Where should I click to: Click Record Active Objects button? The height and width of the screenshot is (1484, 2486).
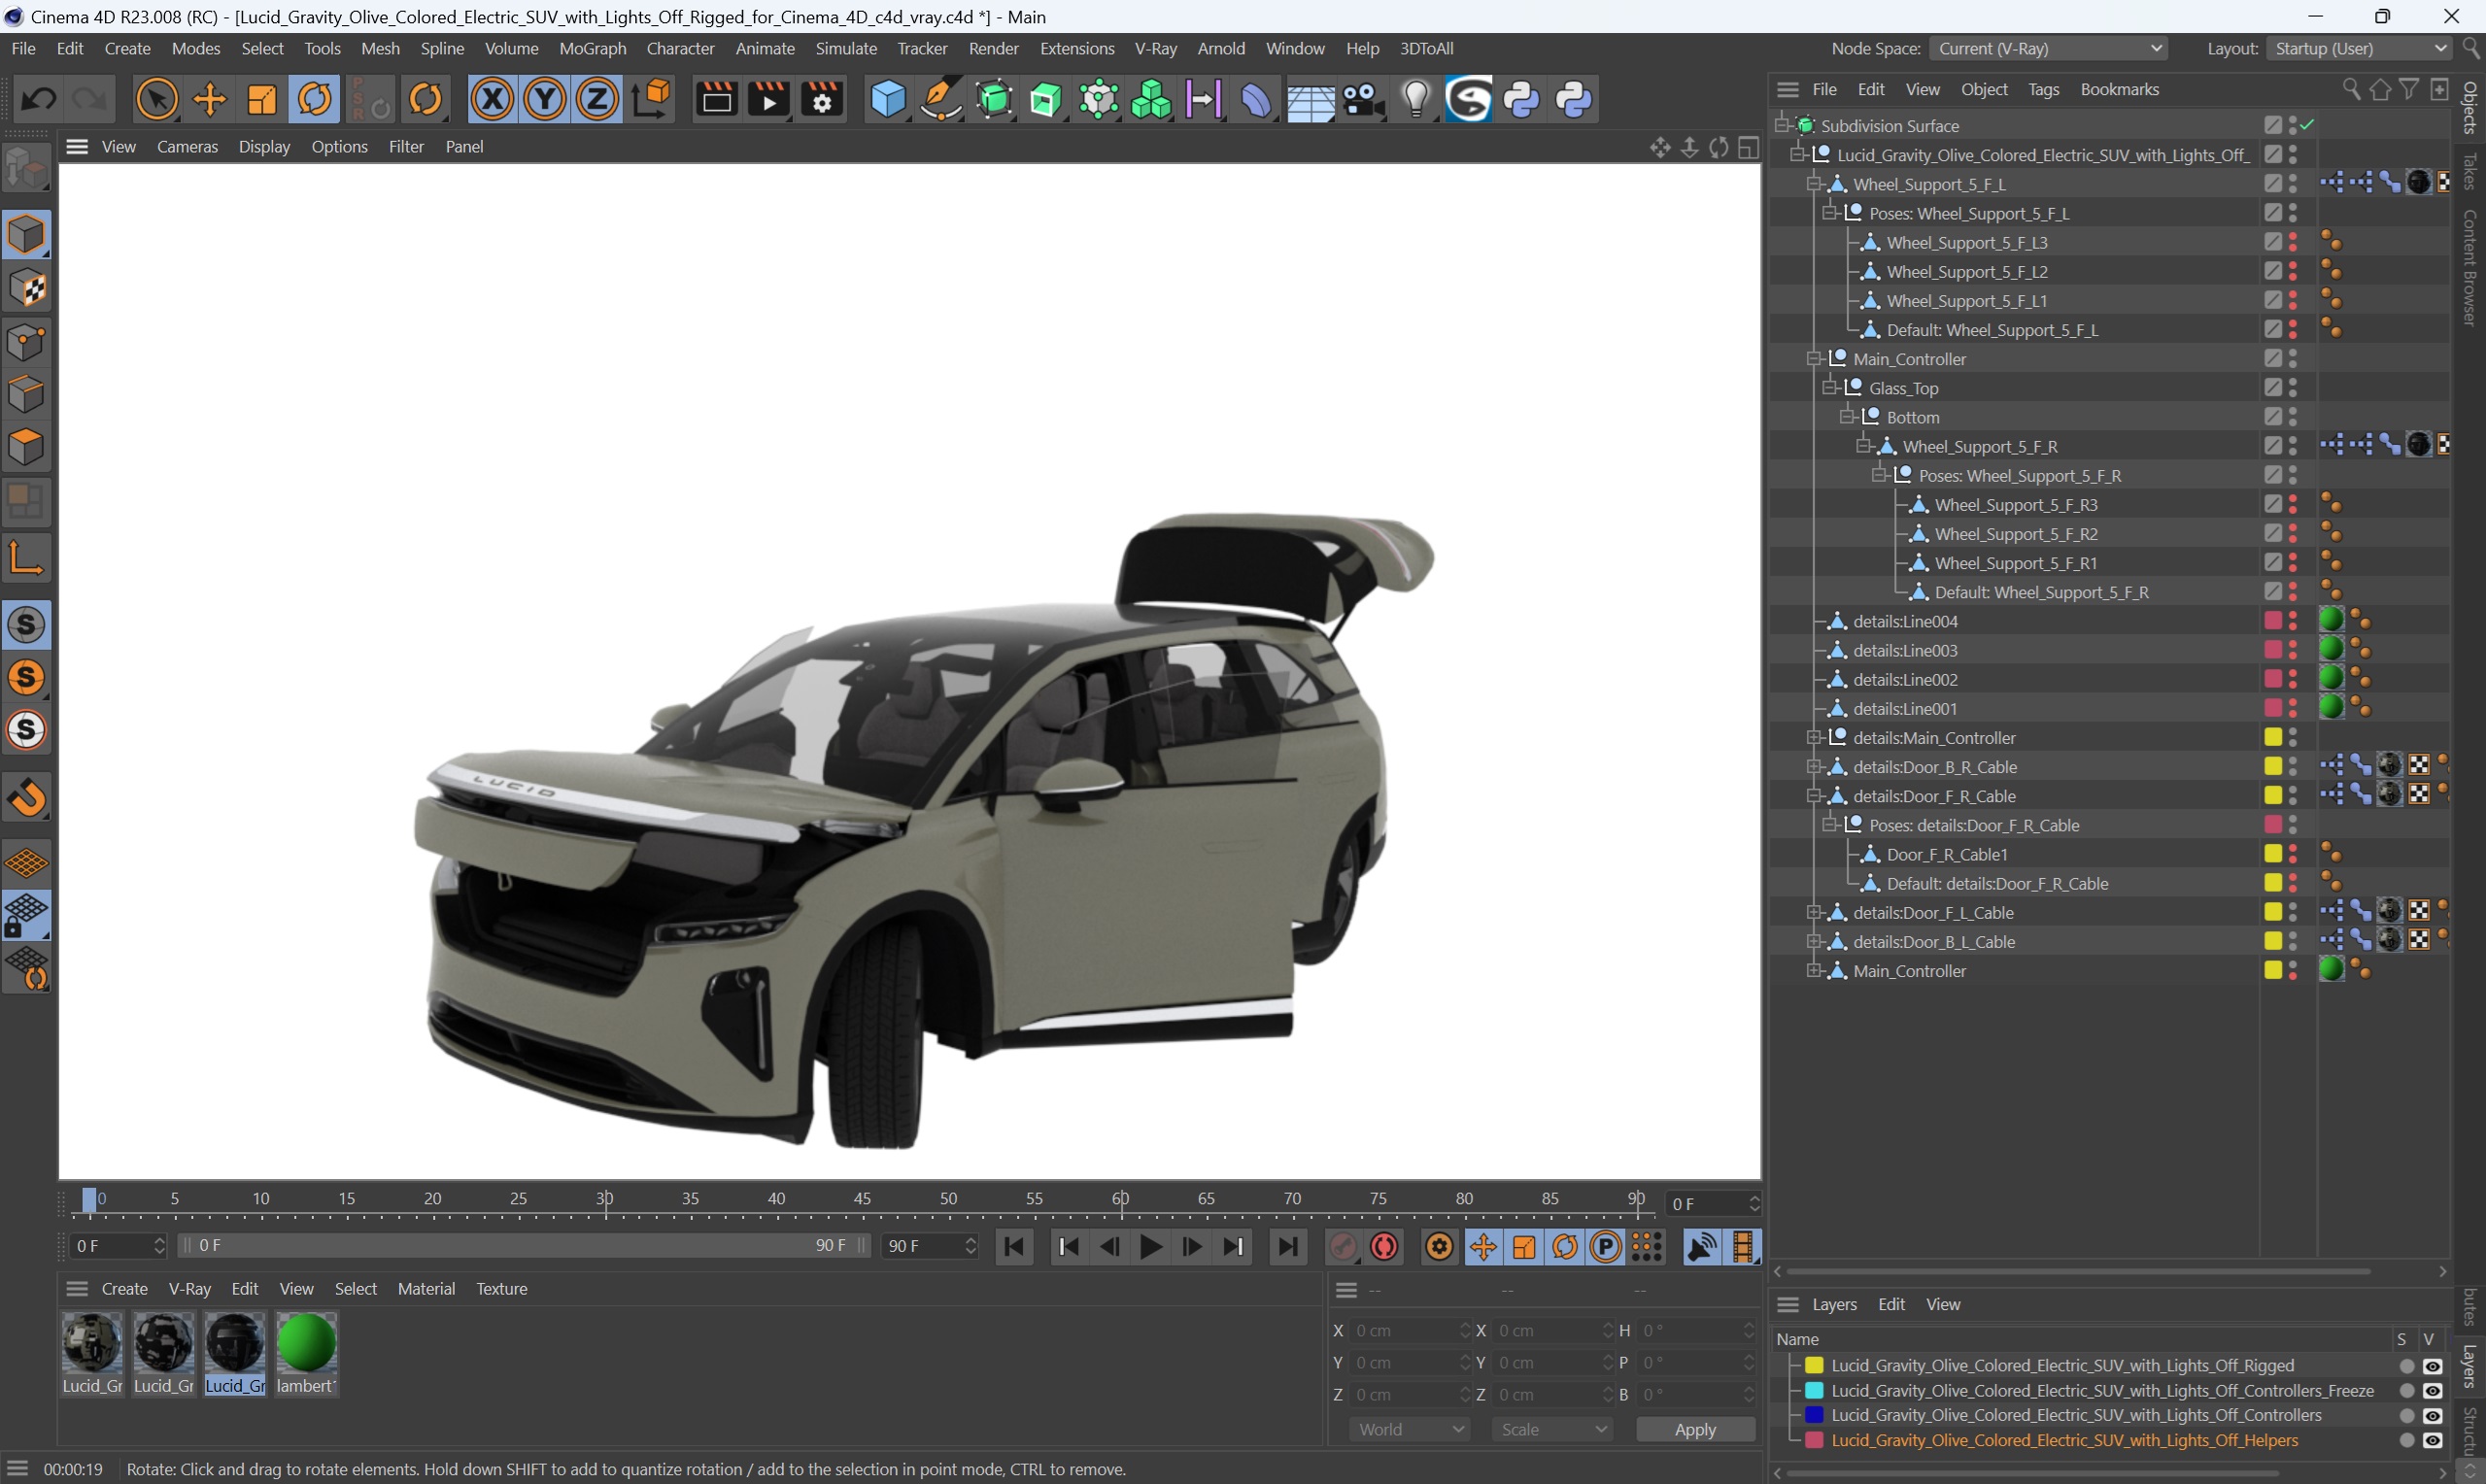pyautogui.click(x=1343, y=1246)
